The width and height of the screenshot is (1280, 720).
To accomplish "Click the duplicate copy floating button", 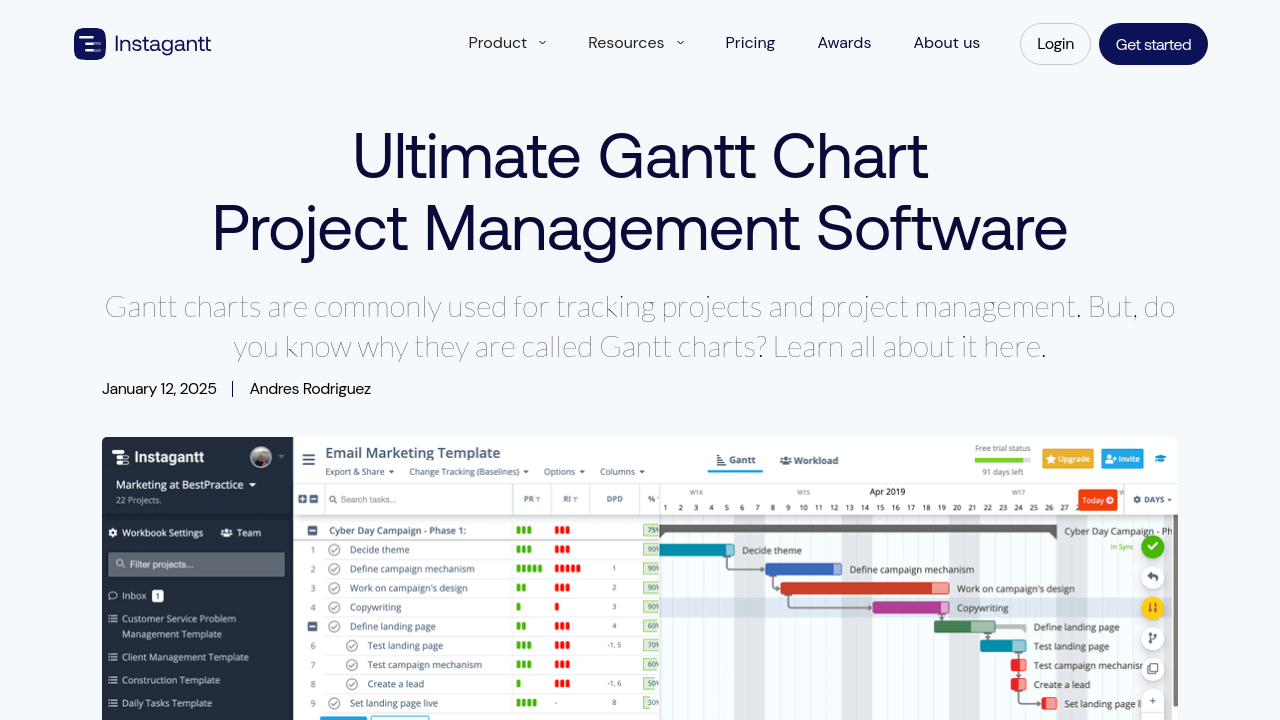I will point(1153,669).
